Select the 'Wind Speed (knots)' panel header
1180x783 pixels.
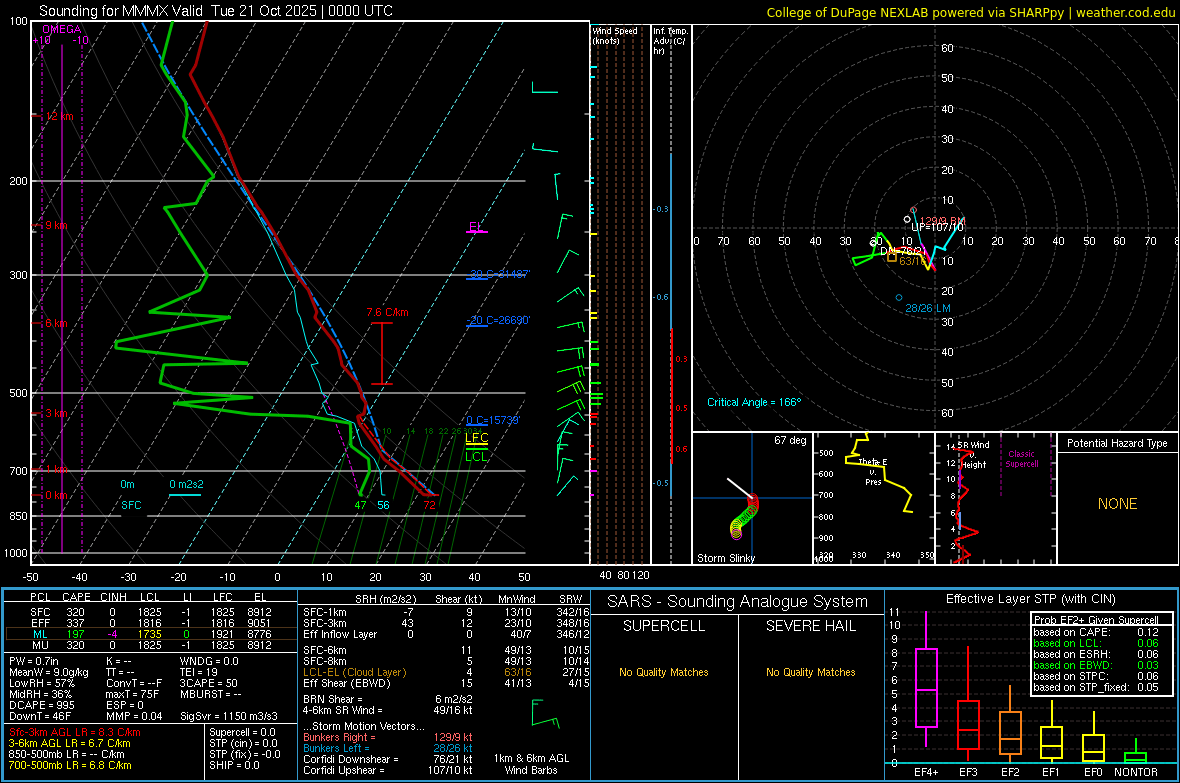(615, 35)
